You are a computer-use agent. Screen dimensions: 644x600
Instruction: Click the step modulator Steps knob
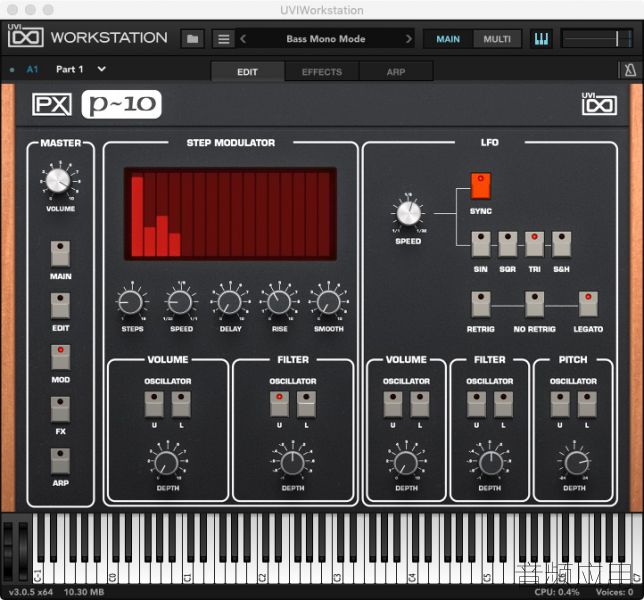tap(131, 302)
